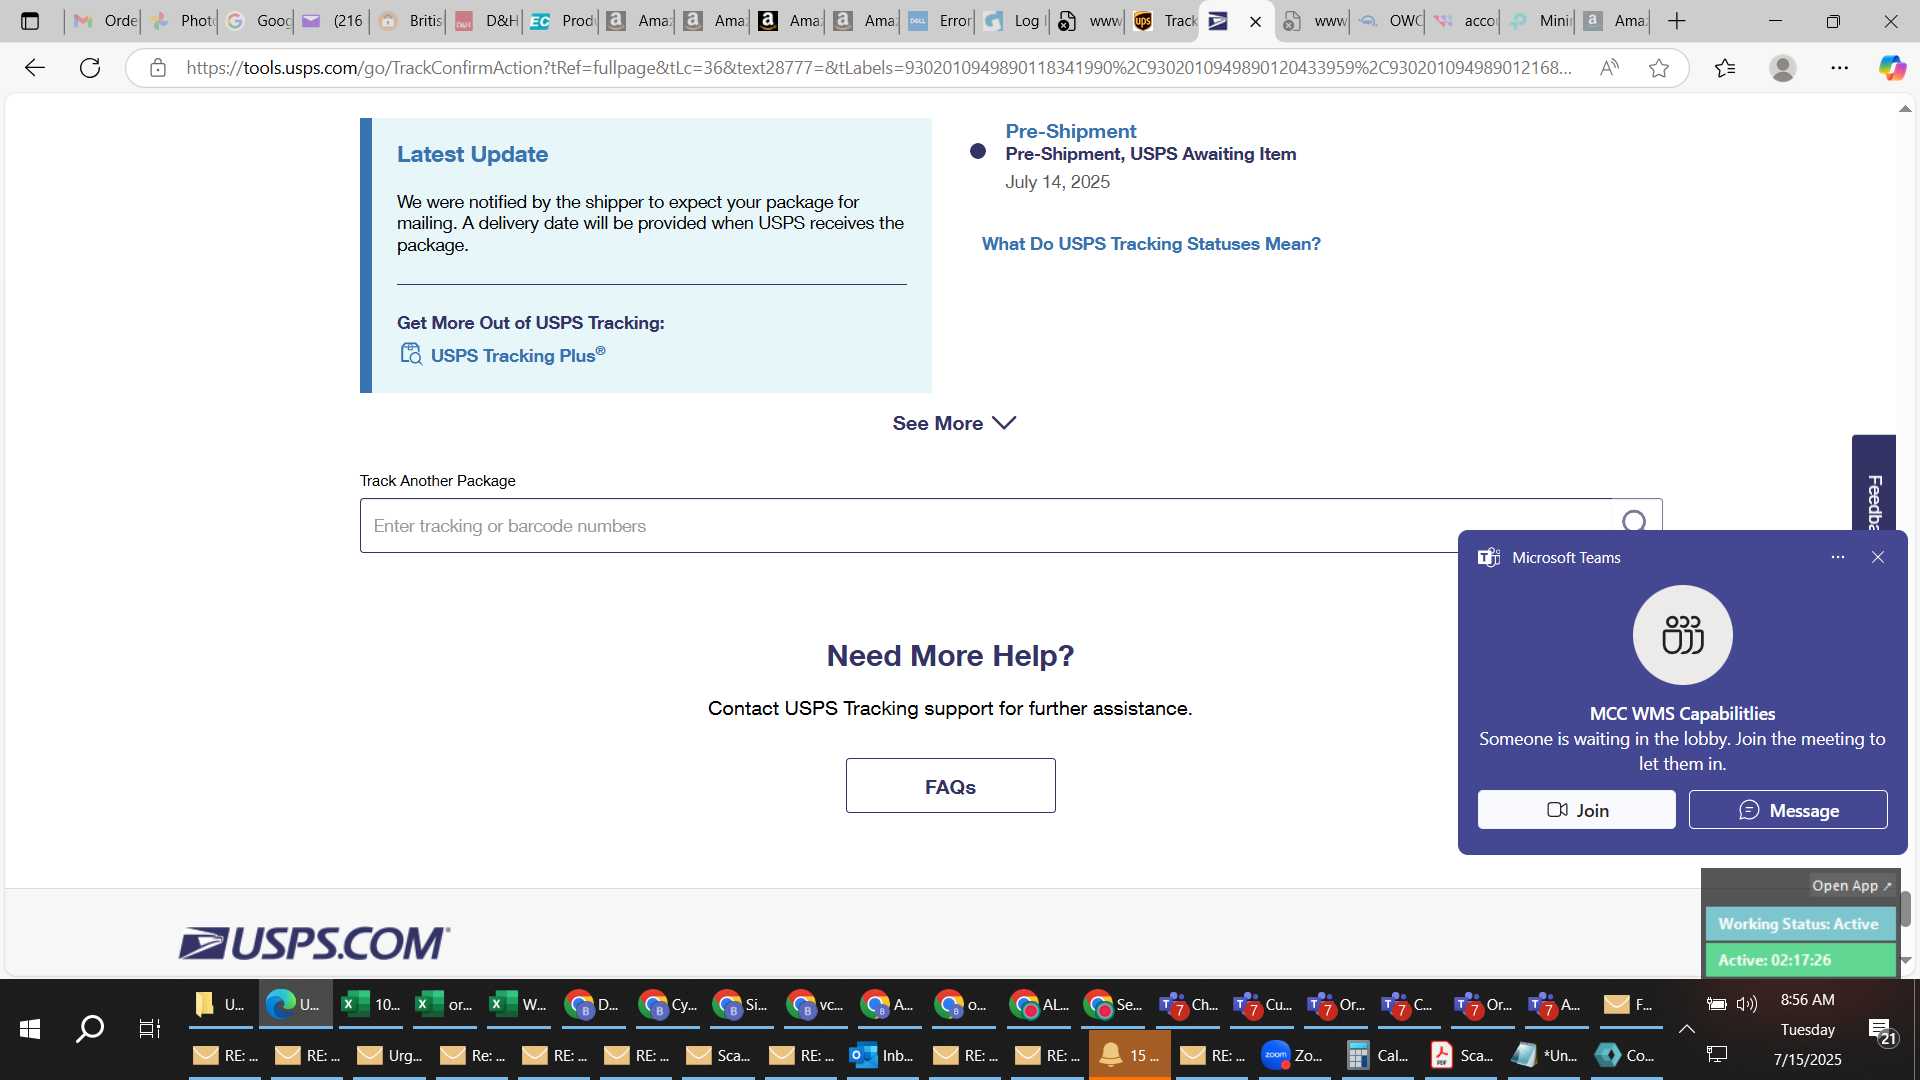Open Task View on taskbar

point(150,1028)
